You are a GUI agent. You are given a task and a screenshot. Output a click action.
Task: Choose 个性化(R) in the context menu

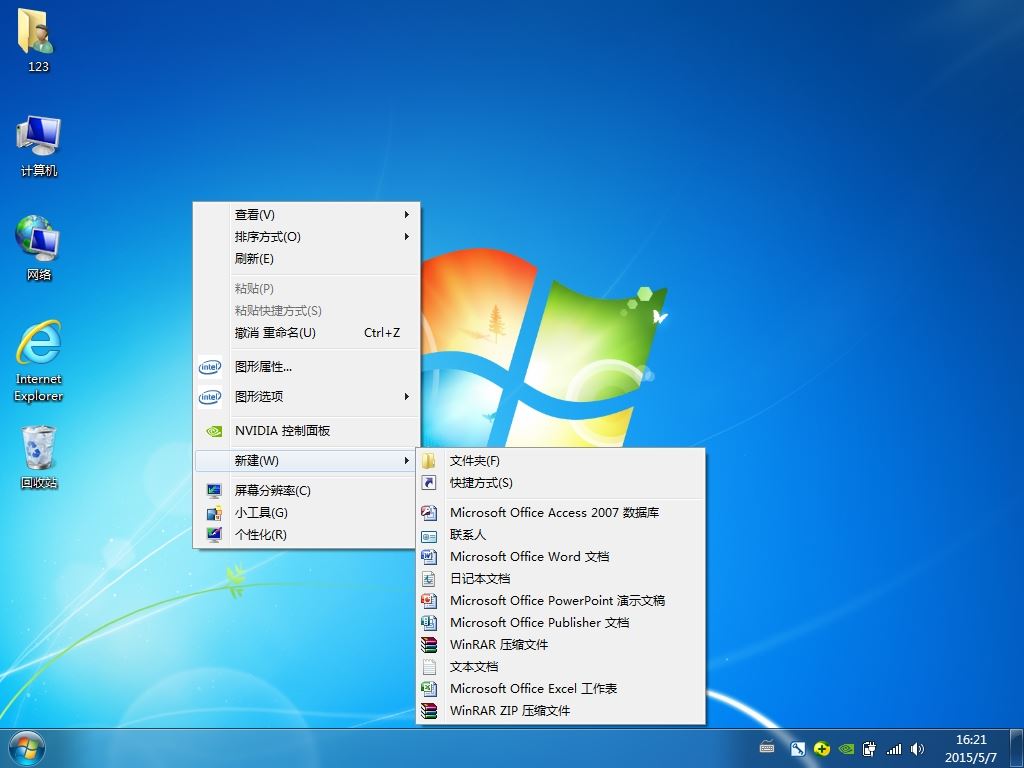click(x=306, y=535)
